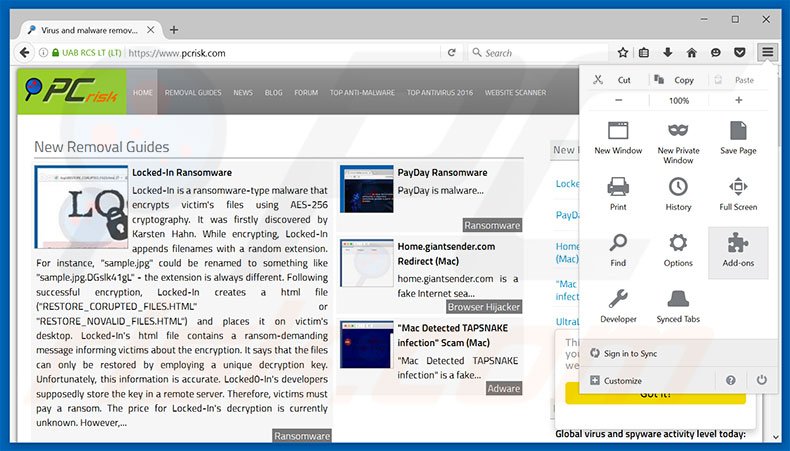The height and width of the screenshot is (451, 790).
Task: Open the Removal Guides nav tab
Action: [193, 92]
